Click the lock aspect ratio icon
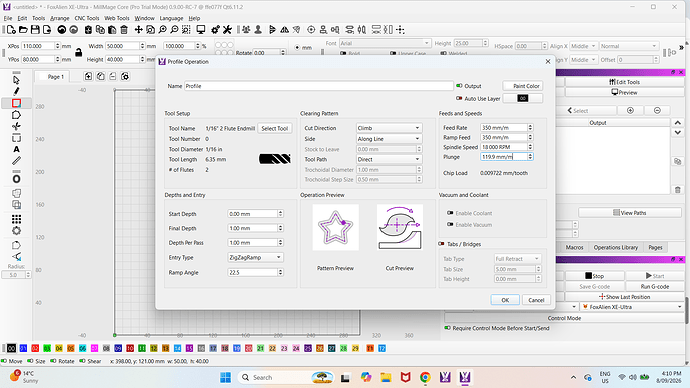 pyautogui.click(x=78, y=52)
